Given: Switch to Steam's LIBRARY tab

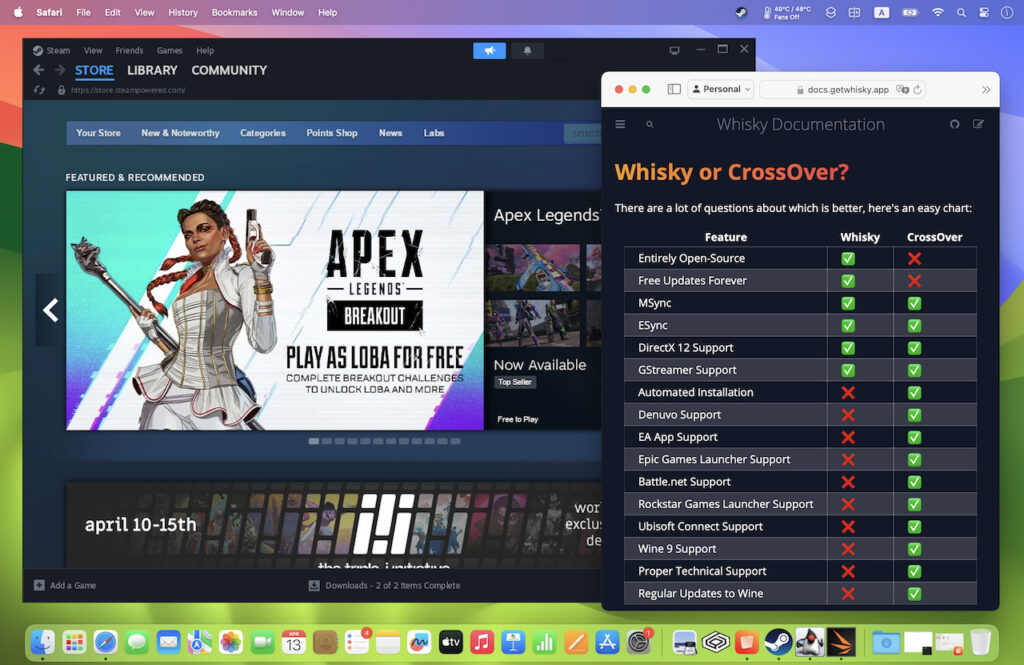Looking at the screenshot, I should coord(152,70).
